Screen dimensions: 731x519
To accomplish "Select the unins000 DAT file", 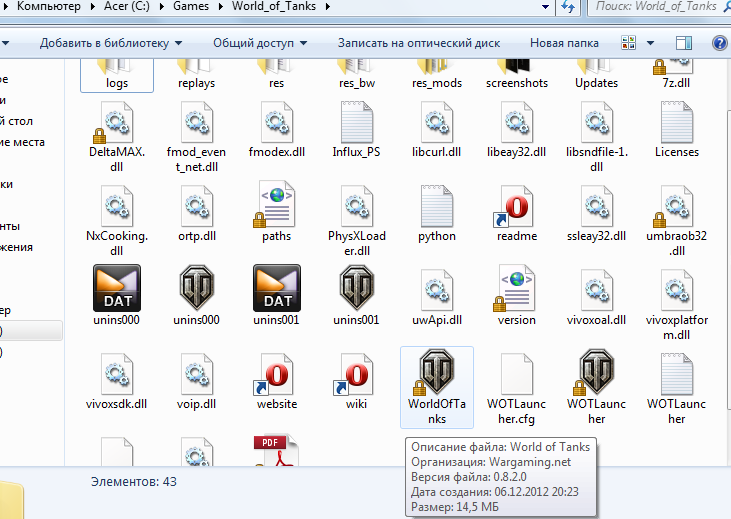I will (x=117, y=296).
